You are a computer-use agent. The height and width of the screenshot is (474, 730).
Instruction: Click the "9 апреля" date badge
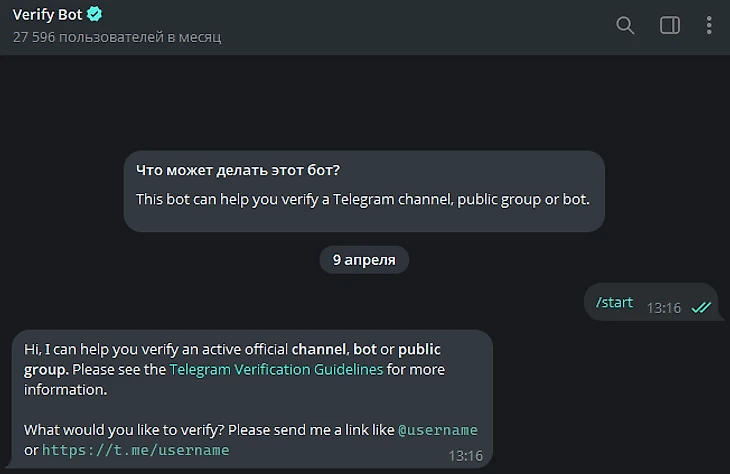(364, 260)
